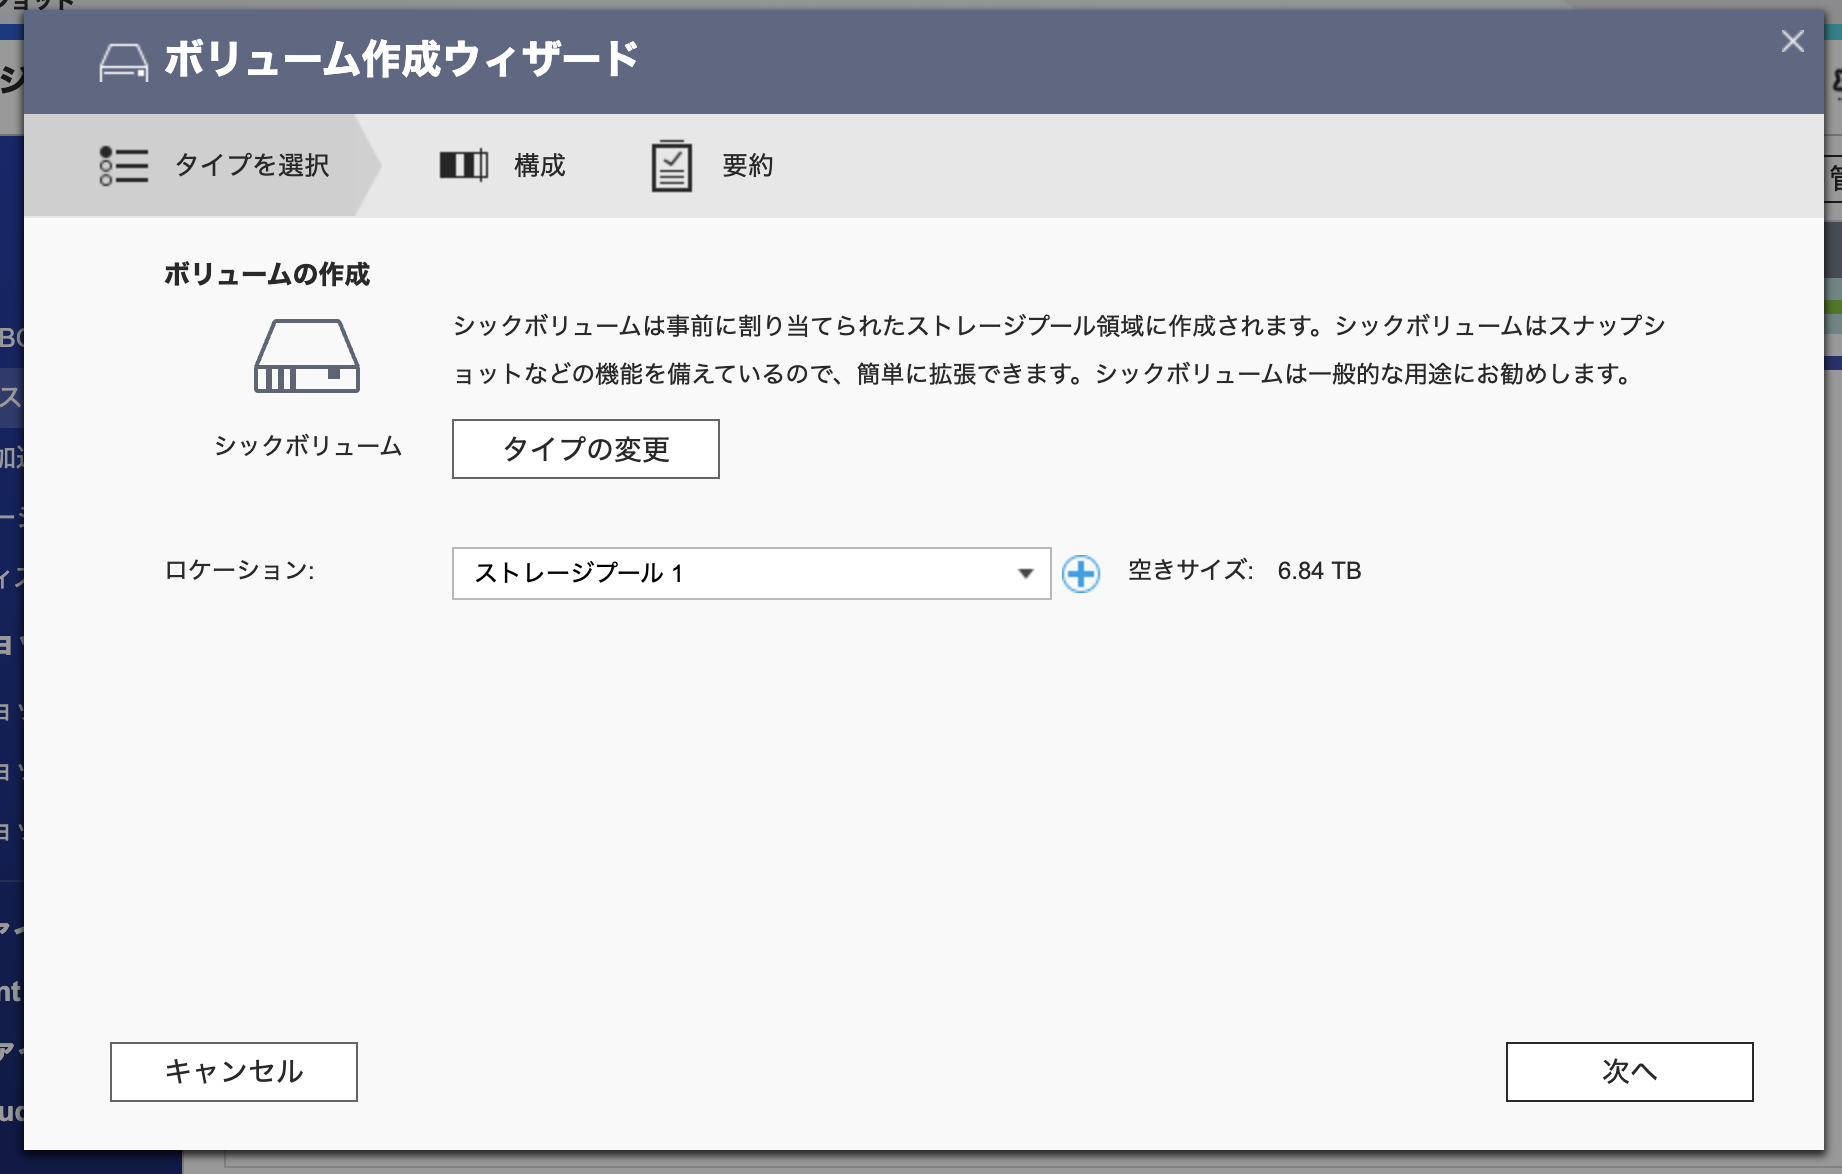Click the シックボリューム drive illustration

pyautogui.click(x=307, y=352)
